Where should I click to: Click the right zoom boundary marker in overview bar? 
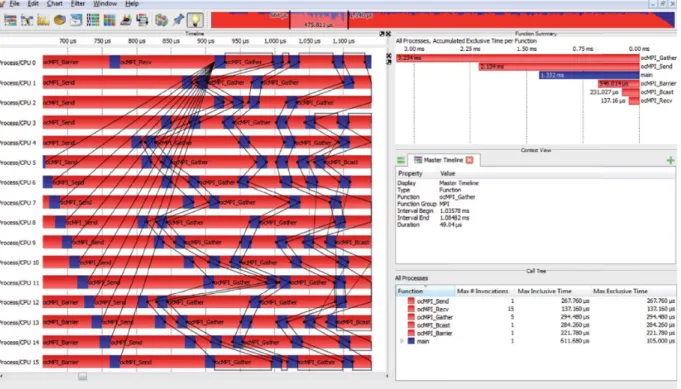point(348,20)
